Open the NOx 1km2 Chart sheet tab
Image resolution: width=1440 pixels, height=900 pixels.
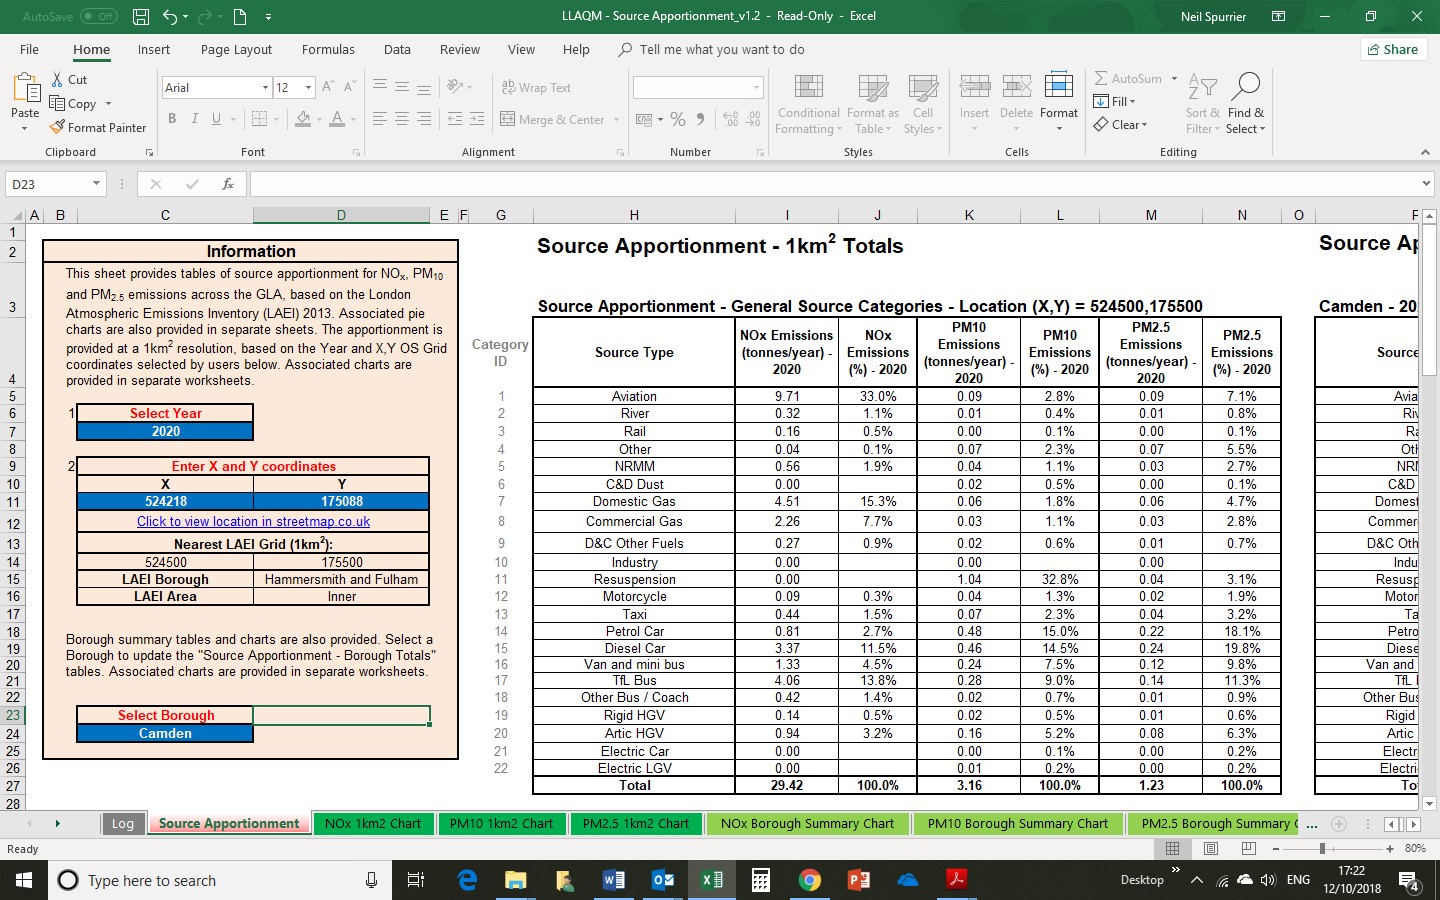(x=373, y=824)
